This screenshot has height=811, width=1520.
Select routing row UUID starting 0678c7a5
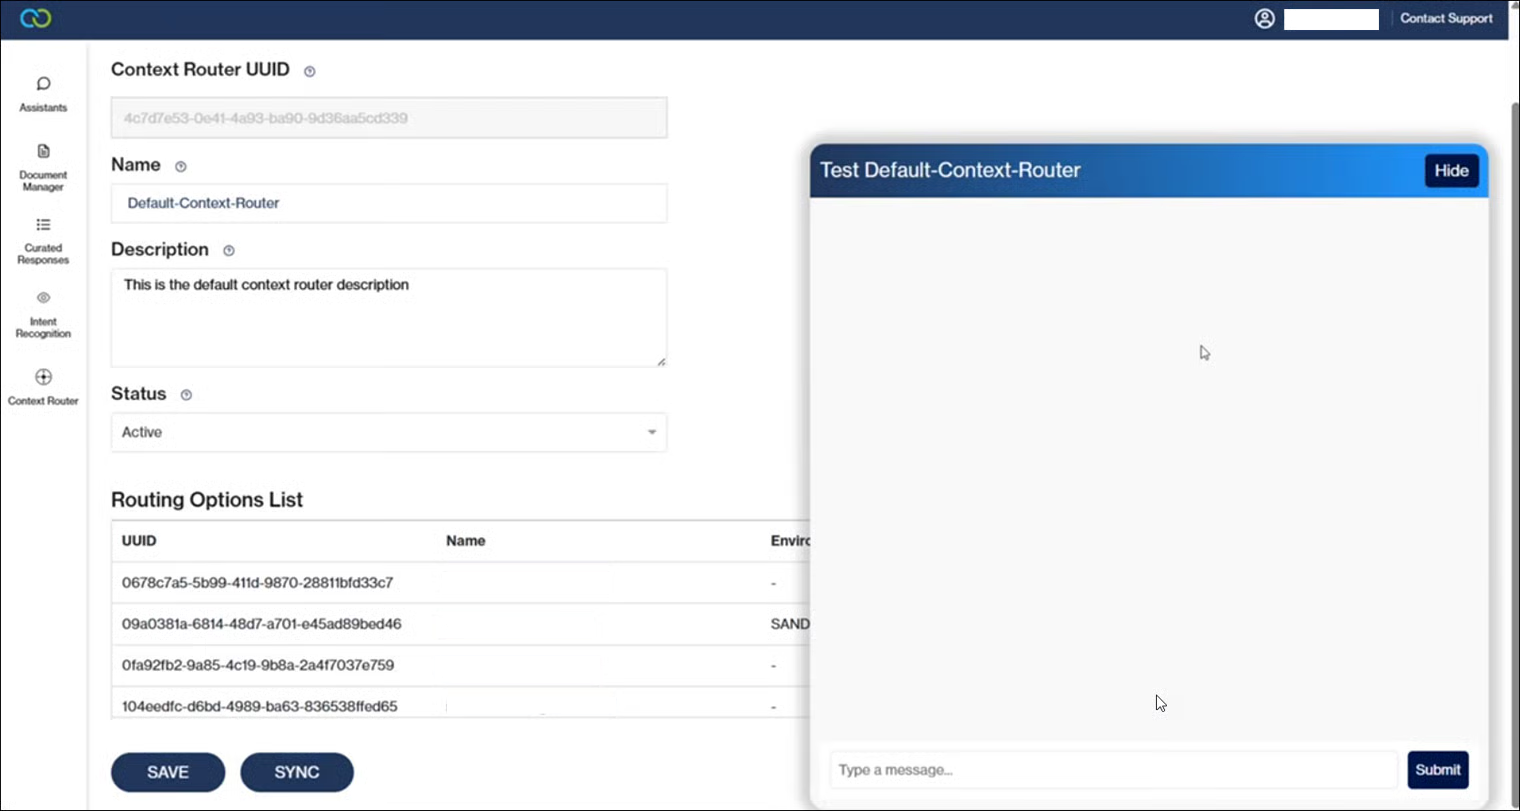click(258, 583)
